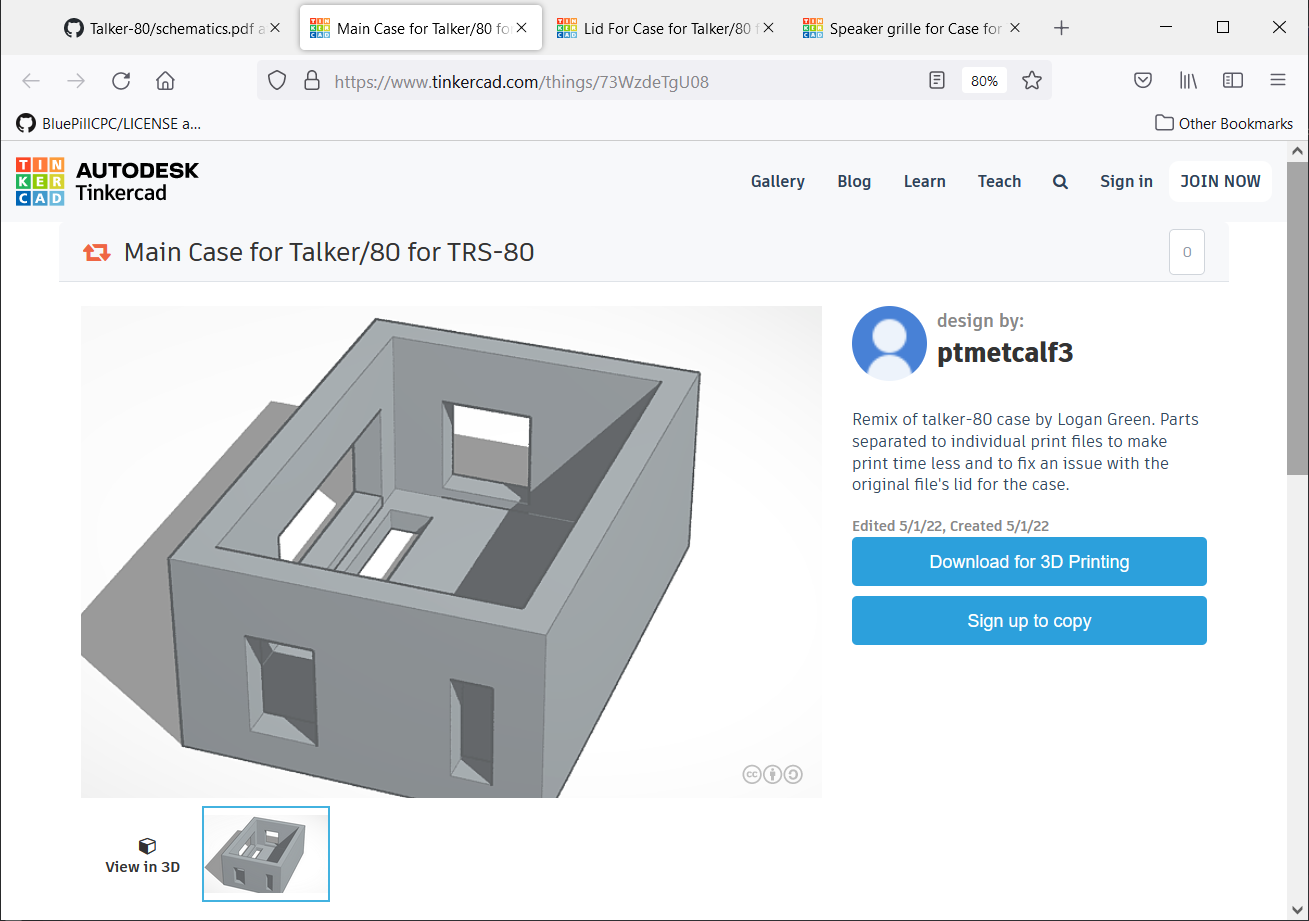Screen dimensions: 1309x921
Task: Click the Autodesk Tinkercad logo
Action: point(107,181)
